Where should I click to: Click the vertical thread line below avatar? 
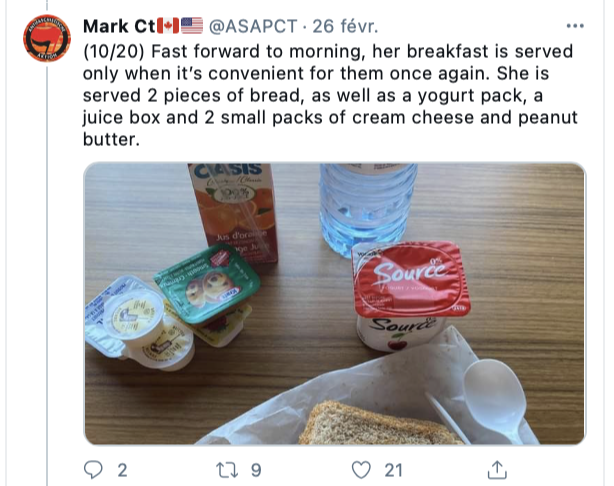(x=47, y=276)
